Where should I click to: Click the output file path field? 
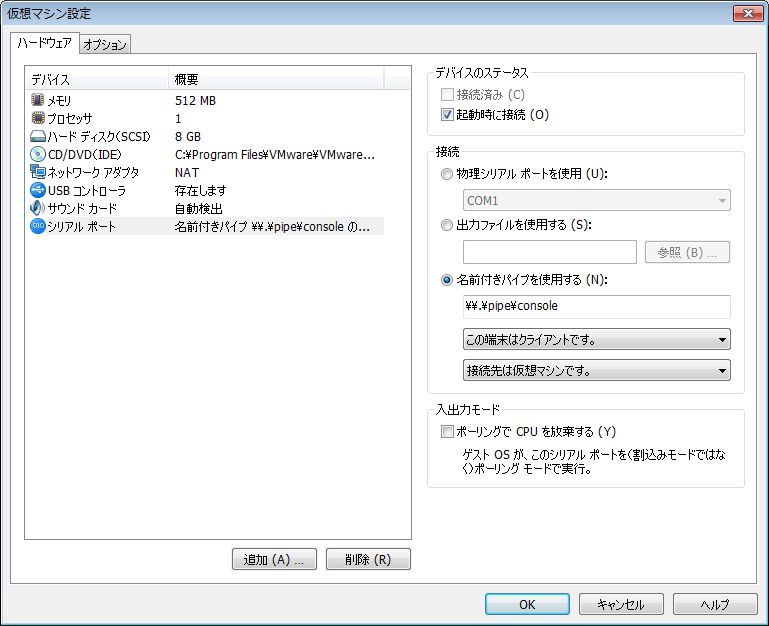550,252
